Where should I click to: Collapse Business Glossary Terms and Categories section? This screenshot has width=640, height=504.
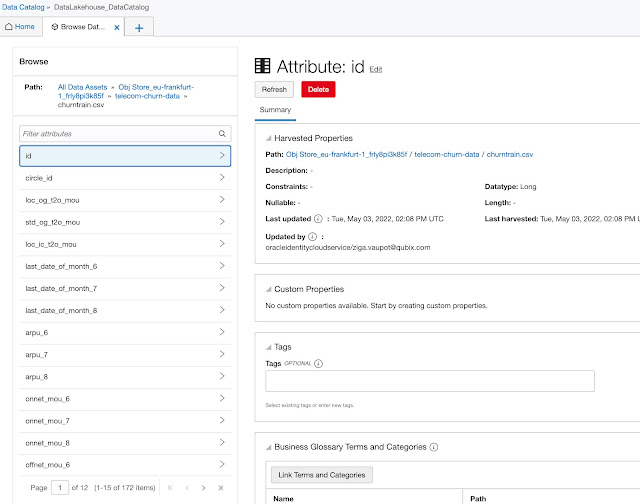tap(269, 447)
